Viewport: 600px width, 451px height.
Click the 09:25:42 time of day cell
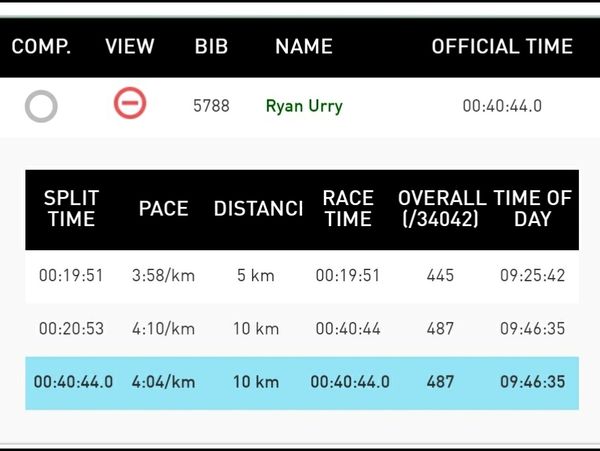pyautogui.click(x=533, y=276)
